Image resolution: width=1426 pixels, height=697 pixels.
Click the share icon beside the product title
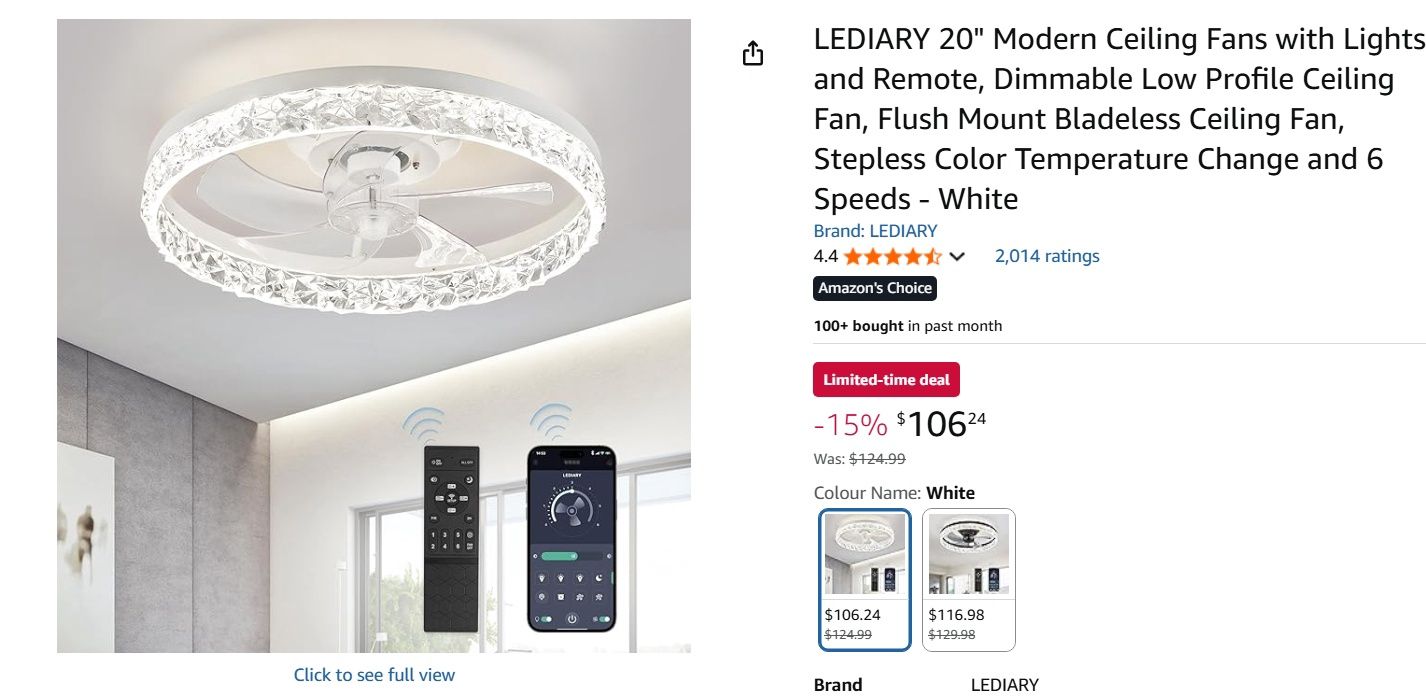[753, 53]
